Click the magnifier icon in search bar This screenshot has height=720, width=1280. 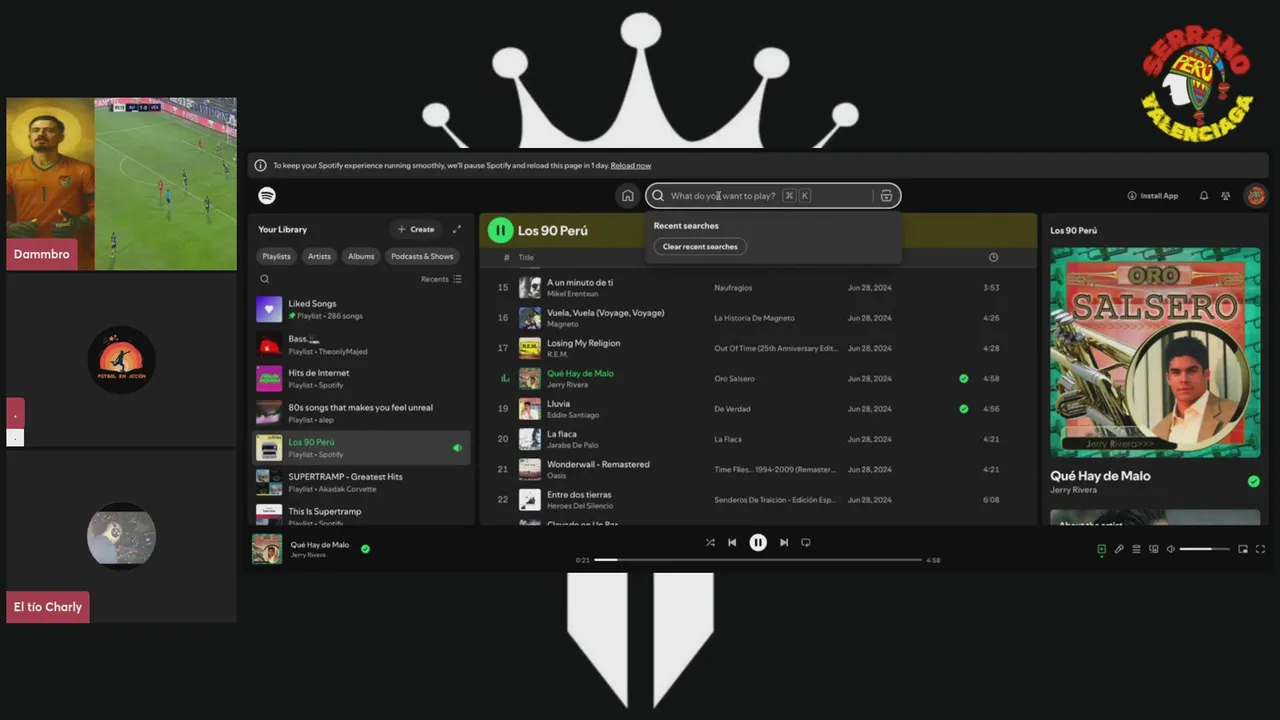[658, 196]
